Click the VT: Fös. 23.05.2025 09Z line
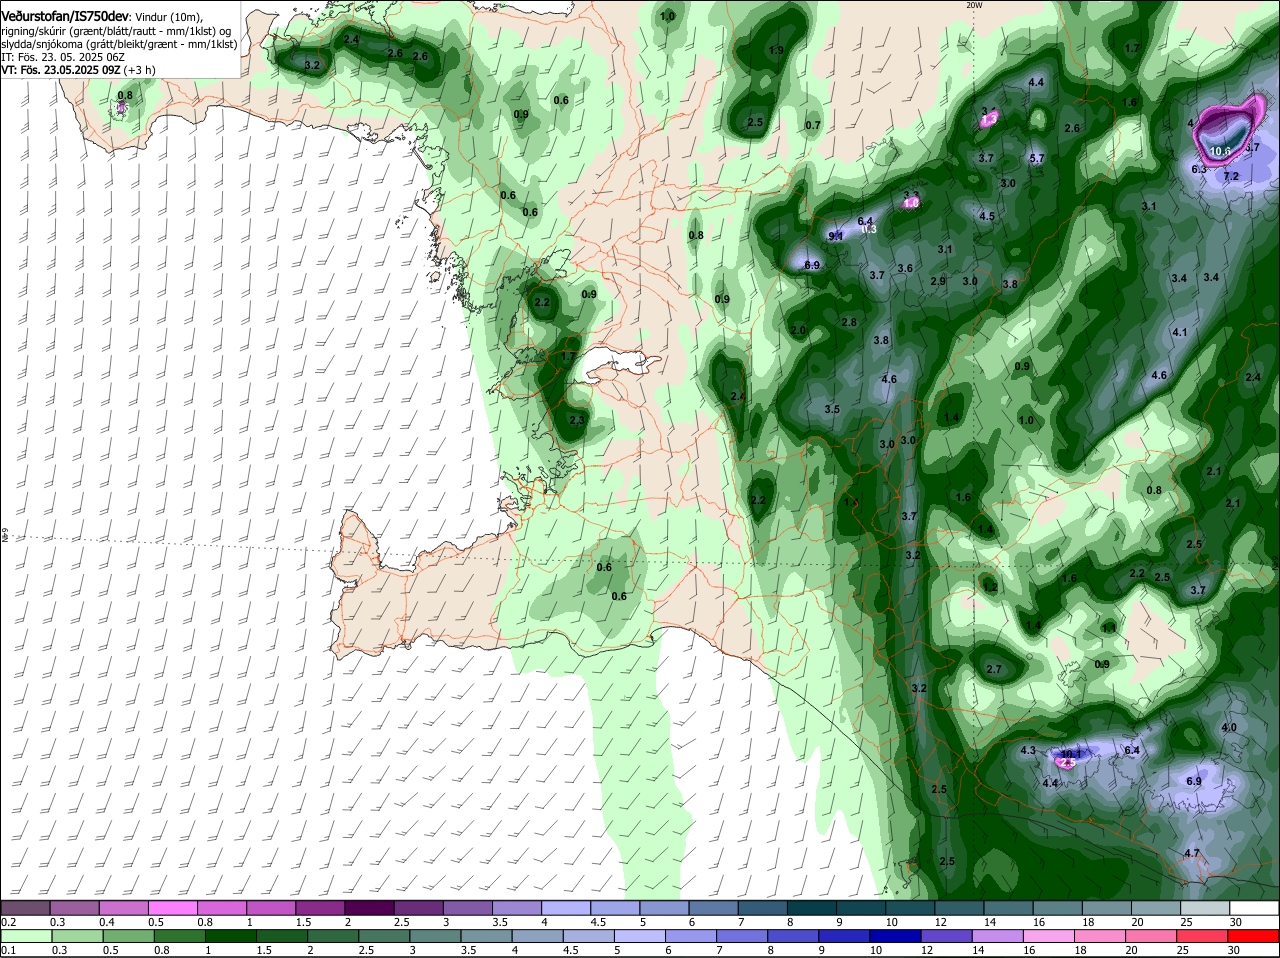The height and width of the screenshot is (958, 1280). 78,70
